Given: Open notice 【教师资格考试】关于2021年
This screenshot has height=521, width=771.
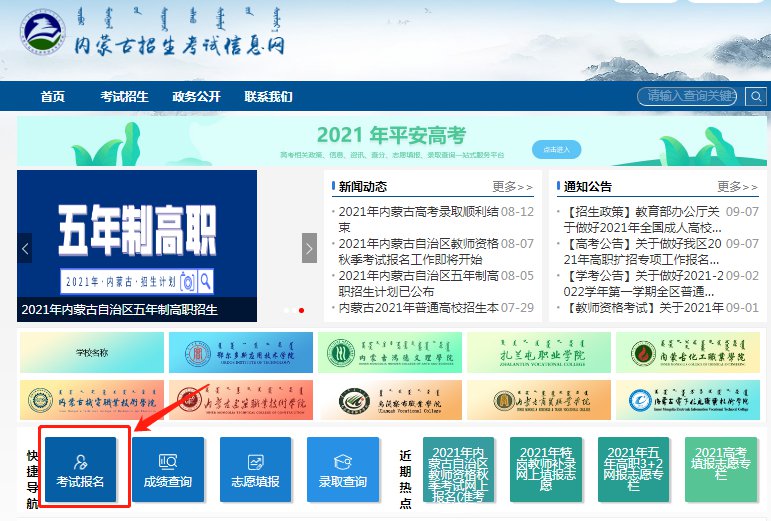Looking at the screenshot, I should (642, 308).
